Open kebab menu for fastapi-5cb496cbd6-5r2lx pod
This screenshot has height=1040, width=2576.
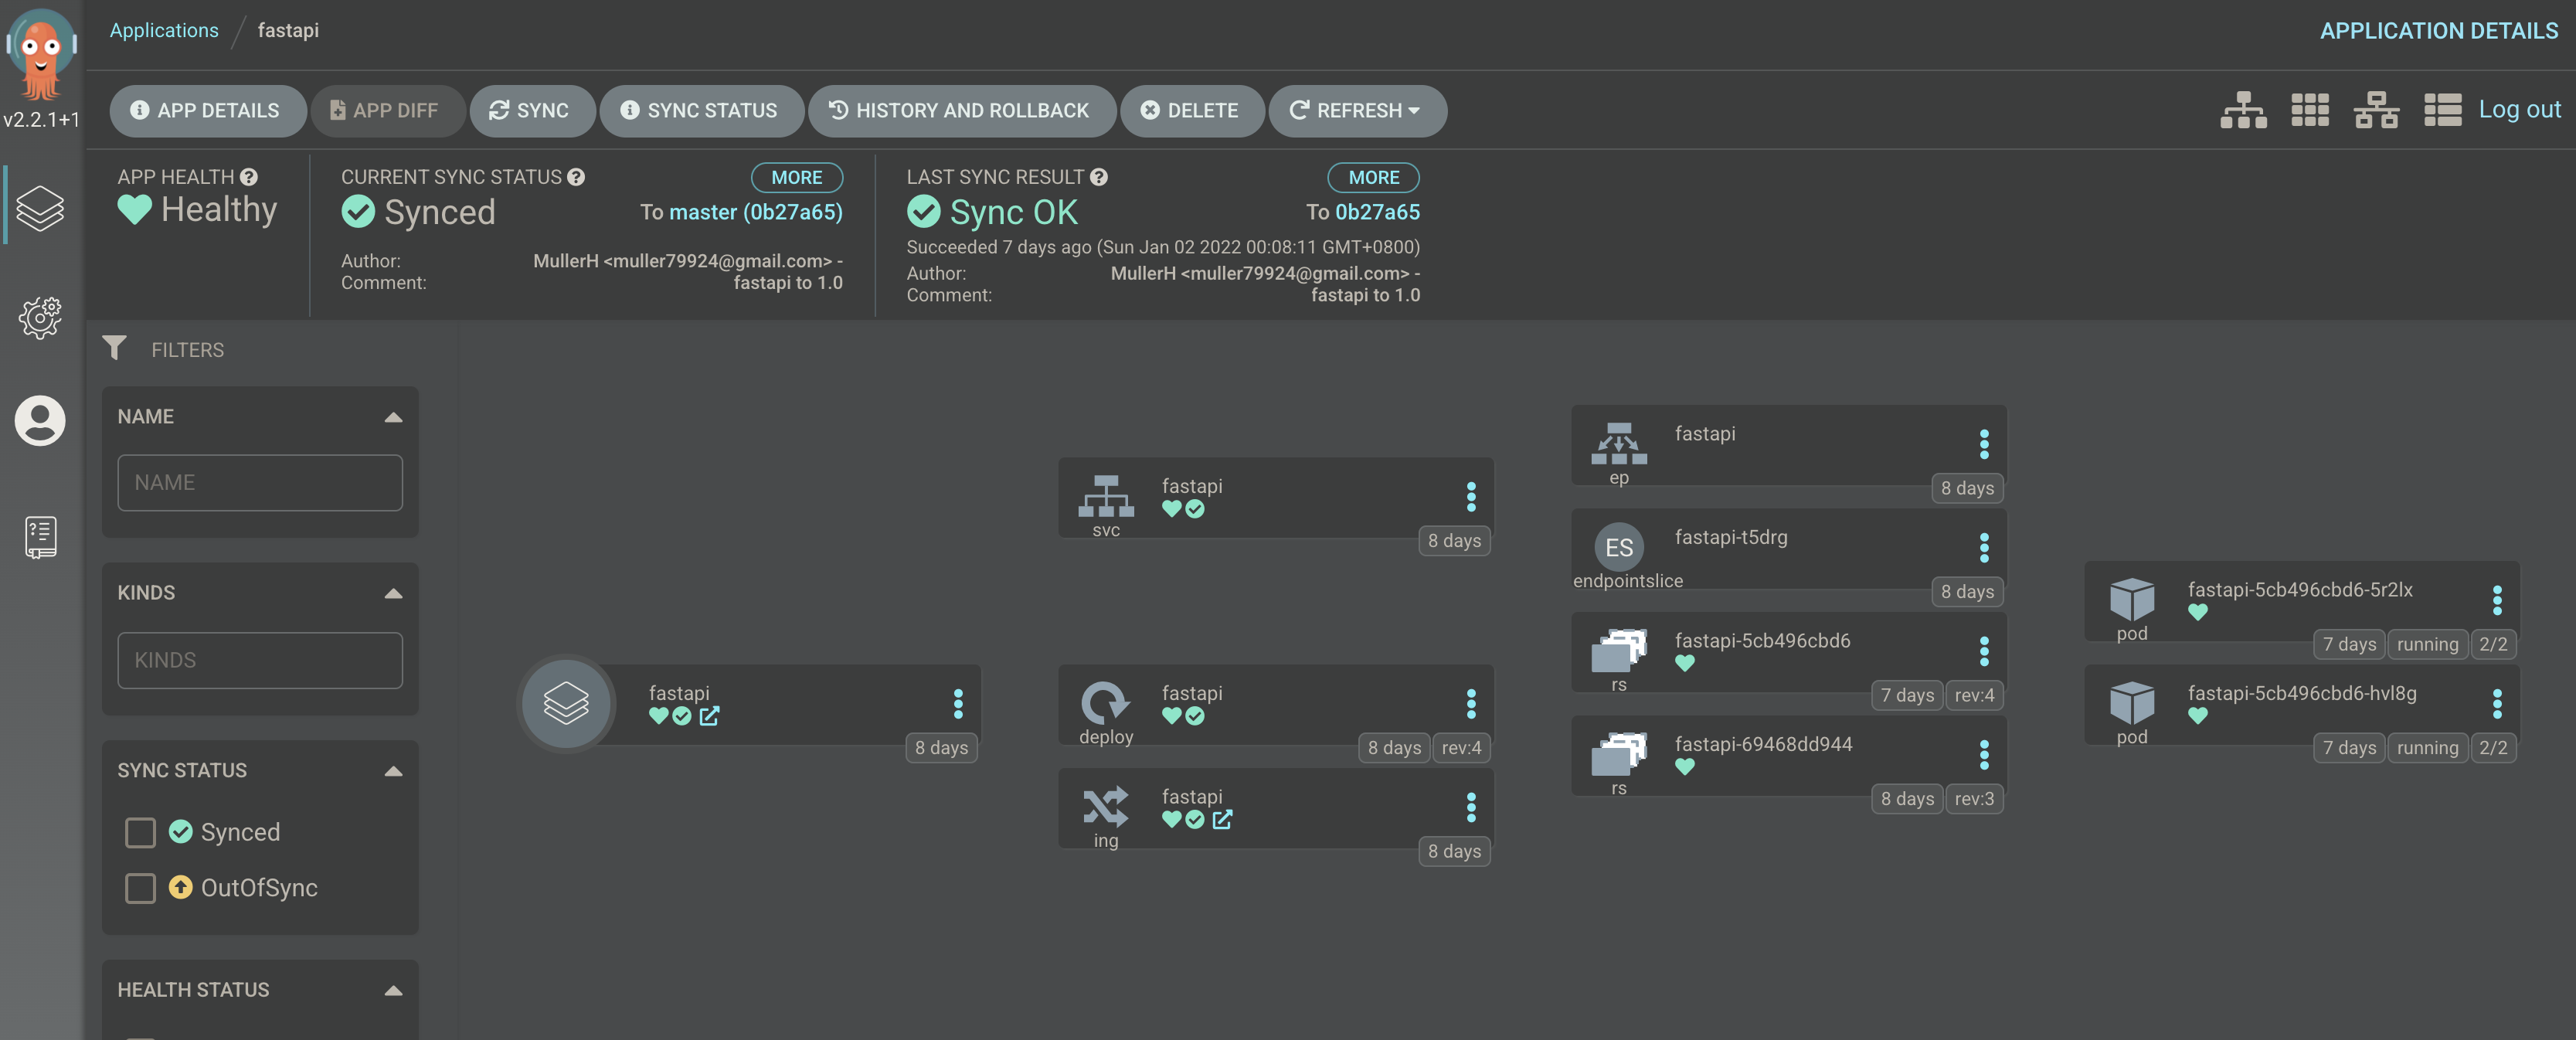pyautogui.click(x=2496, y=600)
